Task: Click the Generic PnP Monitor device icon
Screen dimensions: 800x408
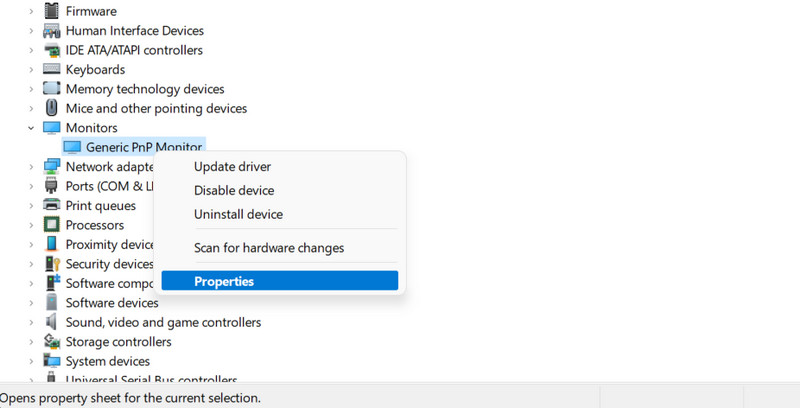Action: [72, 147]
